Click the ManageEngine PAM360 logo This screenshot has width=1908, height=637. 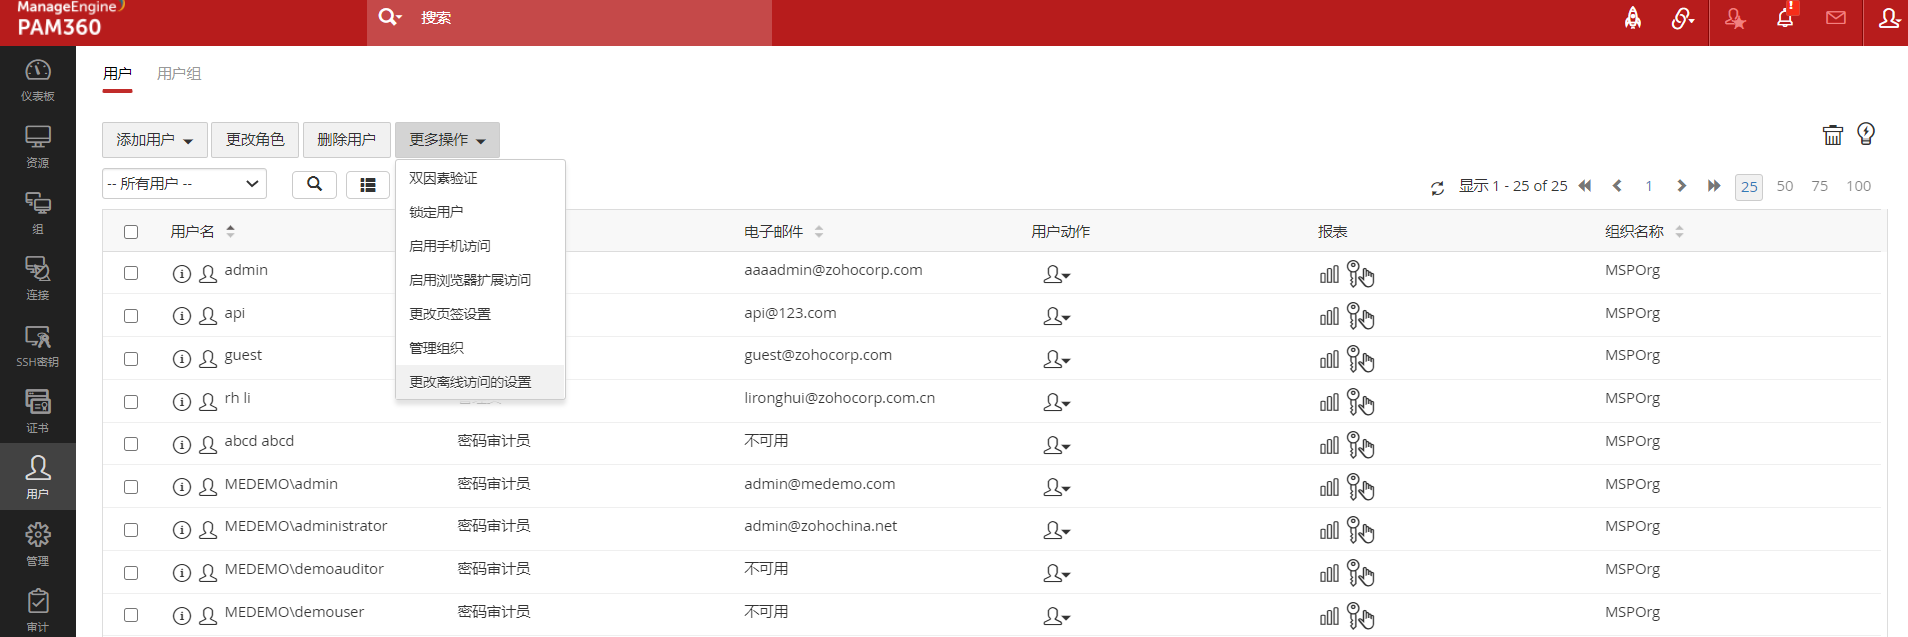pos(70,19)
